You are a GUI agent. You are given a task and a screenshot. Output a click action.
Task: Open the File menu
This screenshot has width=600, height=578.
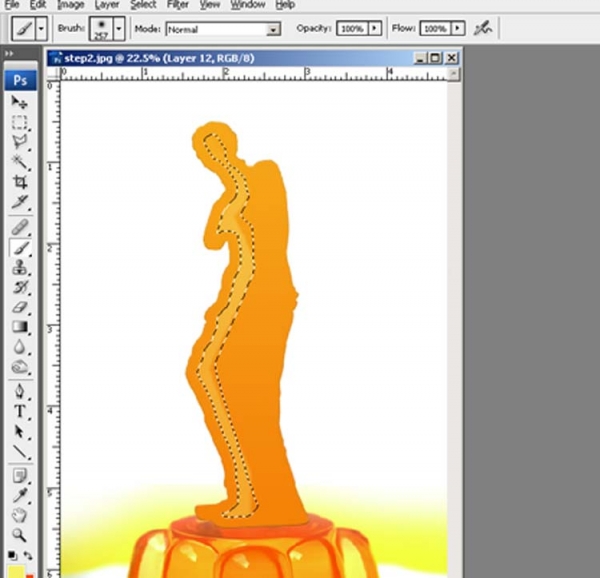pos(12,5)
